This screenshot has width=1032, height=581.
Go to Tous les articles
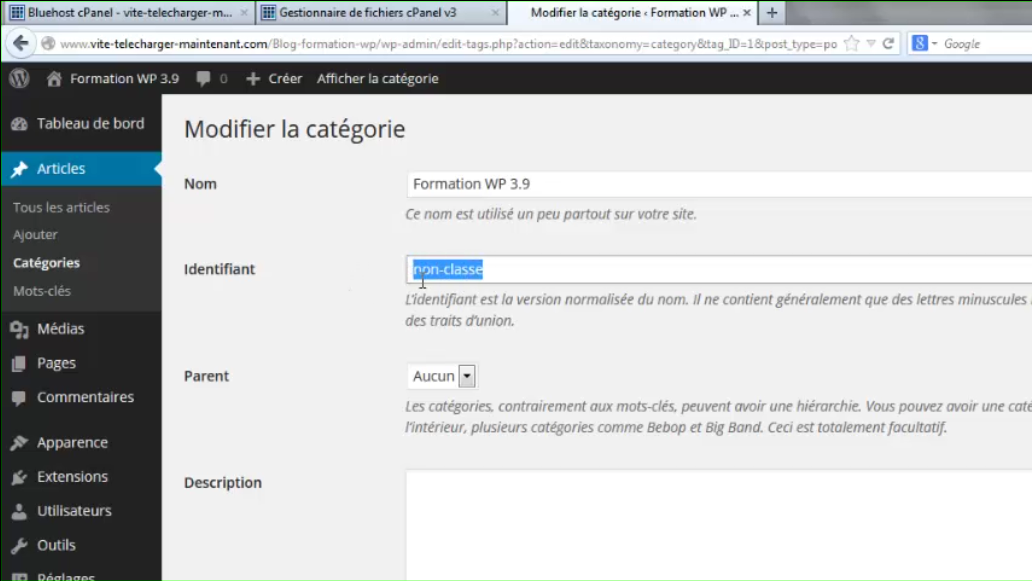[x=61, y=207]
